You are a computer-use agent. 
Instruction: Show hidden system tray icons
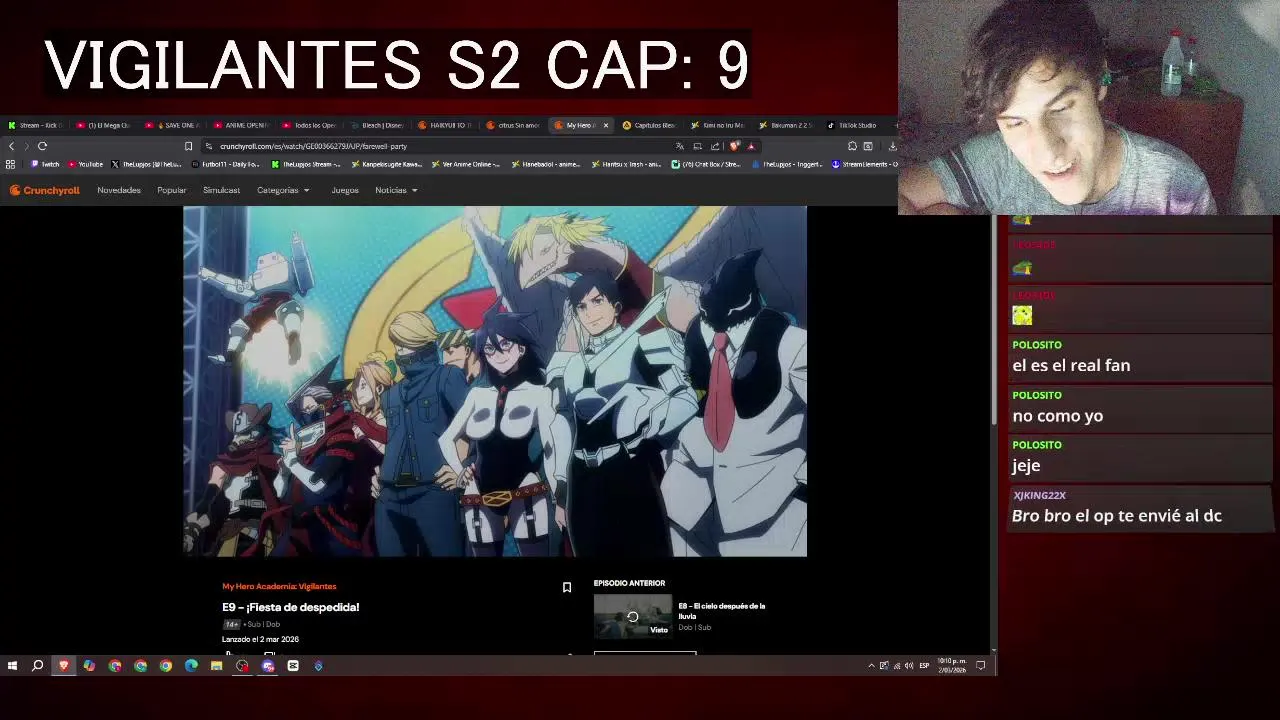click(x=871, y=666)
